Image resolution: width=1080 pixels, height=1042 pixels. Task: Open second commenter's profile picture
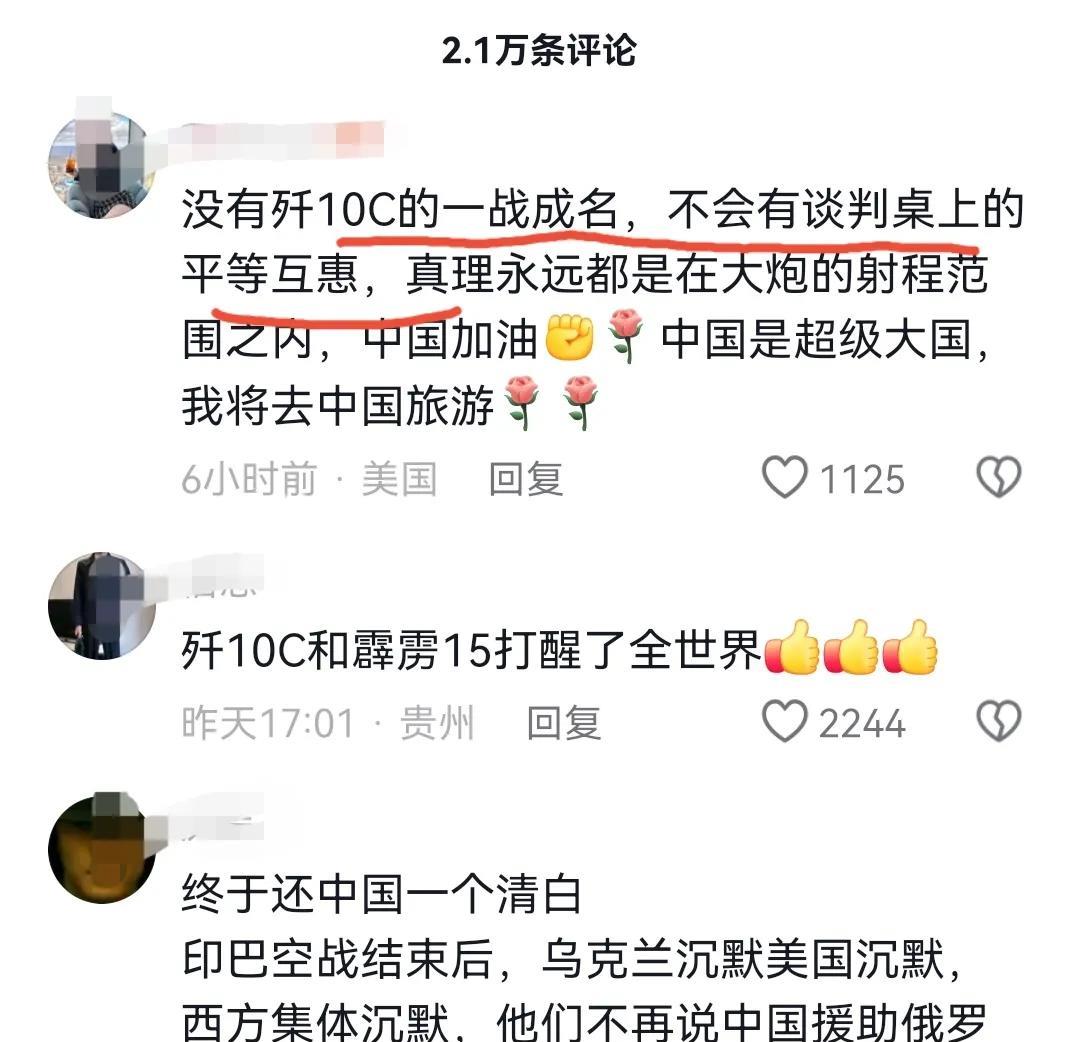pyautogui.click(x=102, y=605)
